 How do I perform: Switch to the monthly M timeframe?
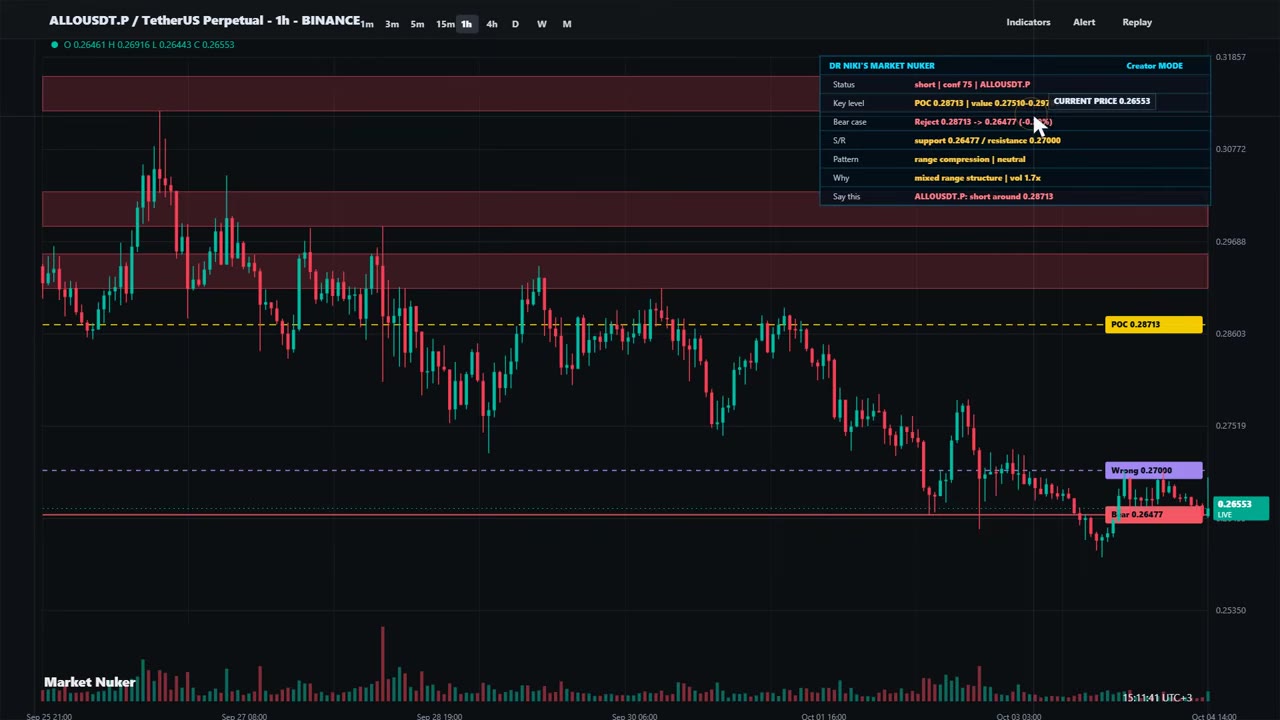[567, 24]
